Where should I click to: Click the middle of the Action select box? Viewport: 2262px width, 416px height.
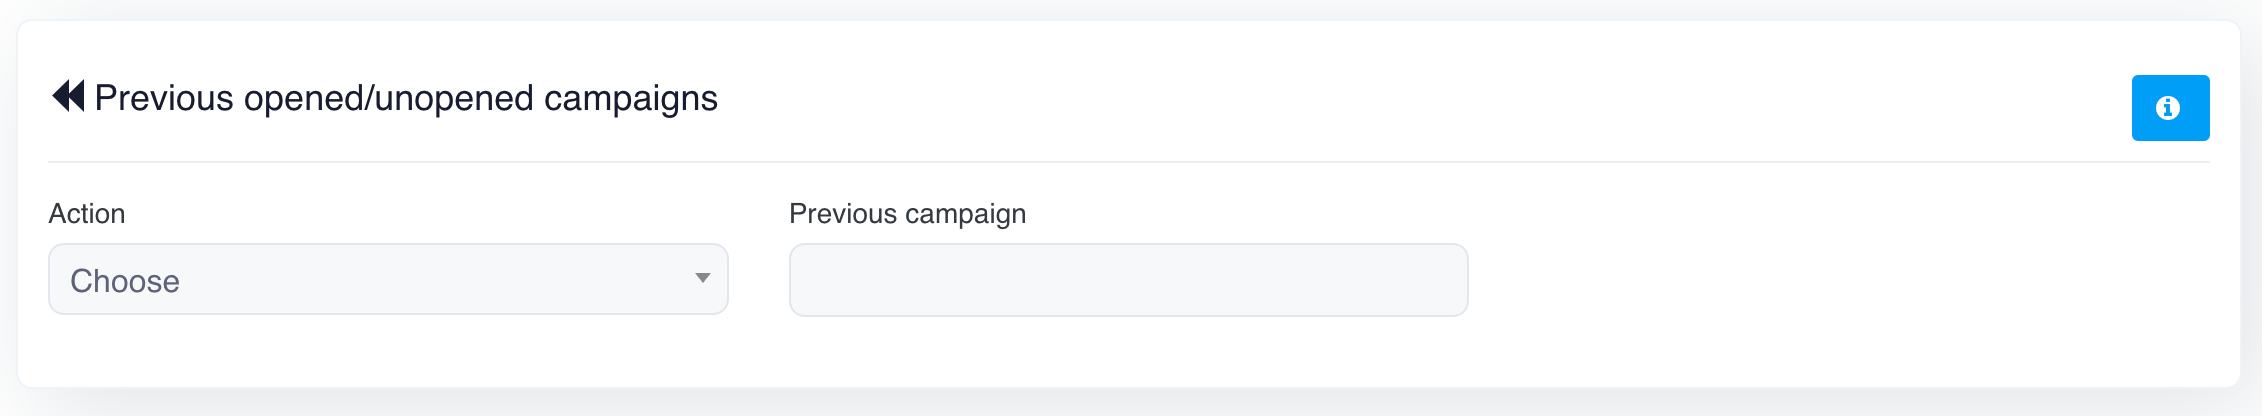click(x=388, y=280)
